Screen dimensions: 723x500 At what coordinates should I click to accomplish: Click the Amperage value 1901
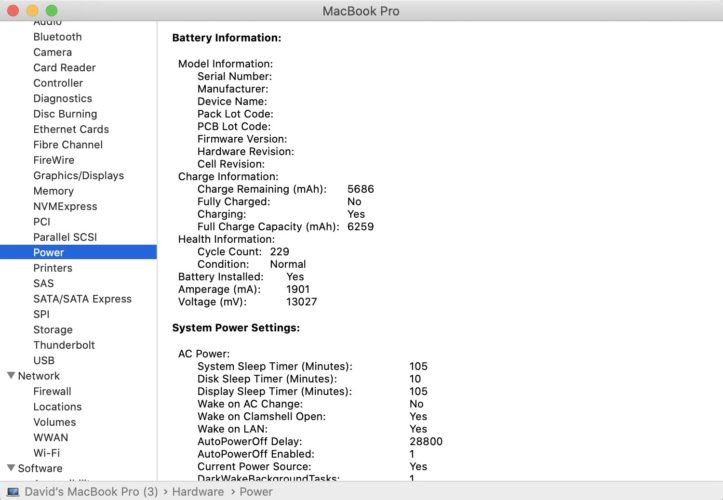click(x=298, y=289)
